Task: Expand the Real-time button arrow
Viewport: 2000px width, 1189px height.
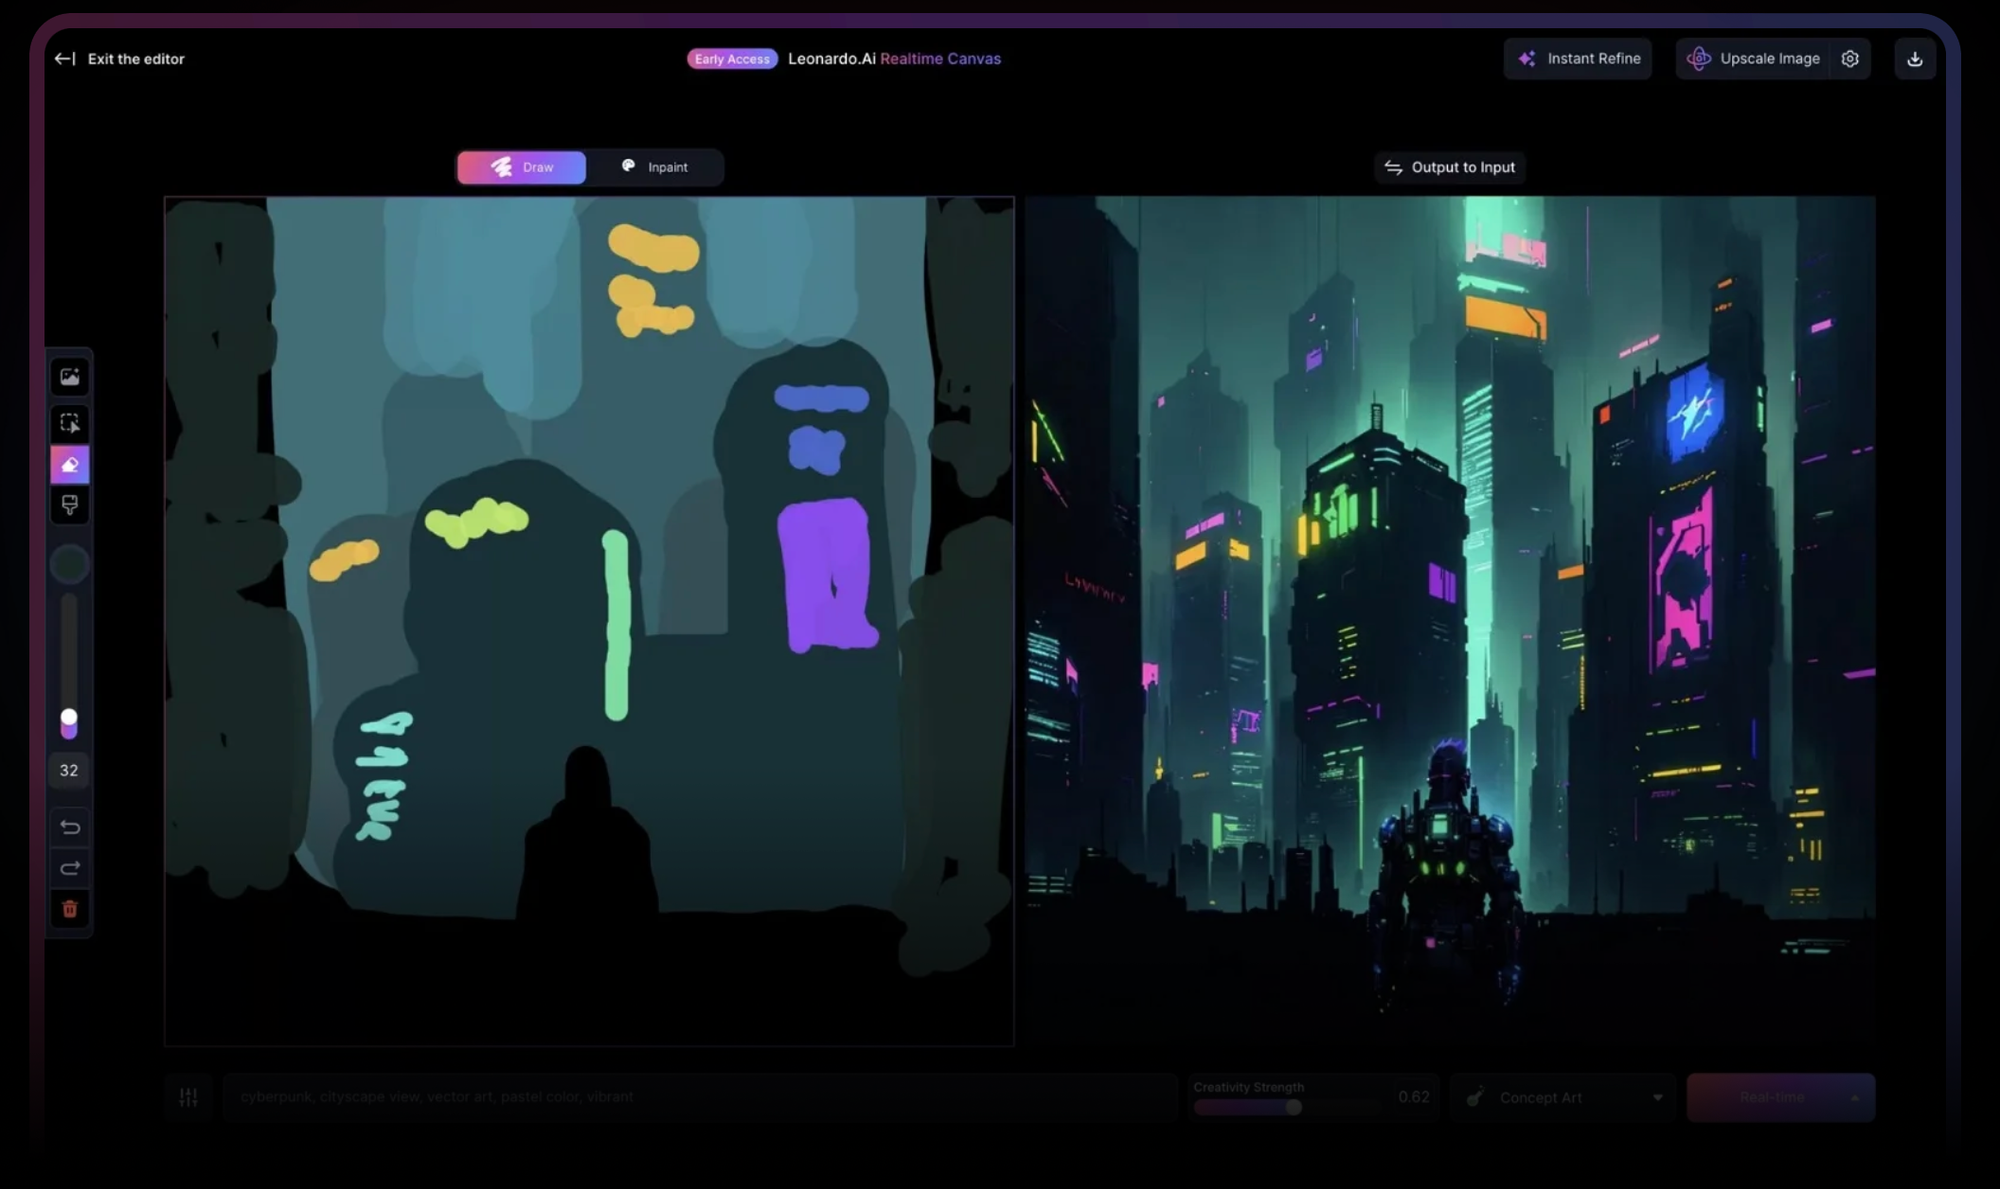Action: (x=1855, y=1097)
